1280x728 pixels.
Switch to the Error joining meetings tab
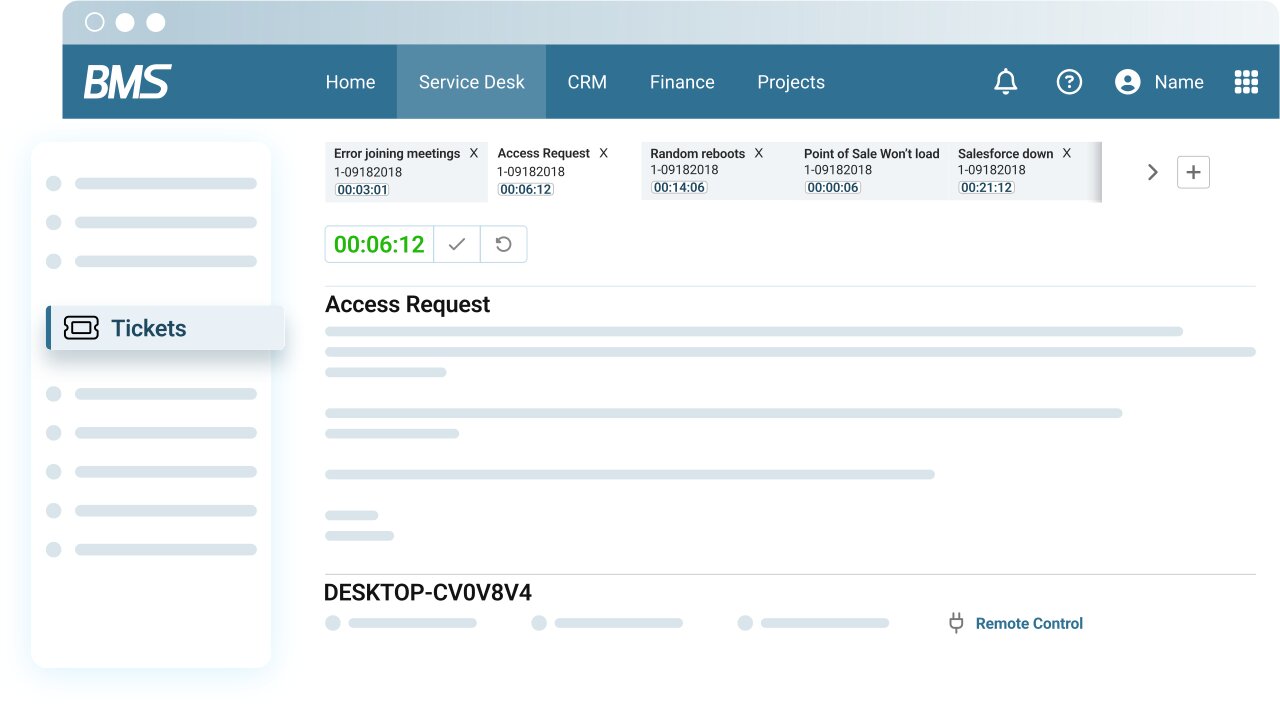(406, 172)
